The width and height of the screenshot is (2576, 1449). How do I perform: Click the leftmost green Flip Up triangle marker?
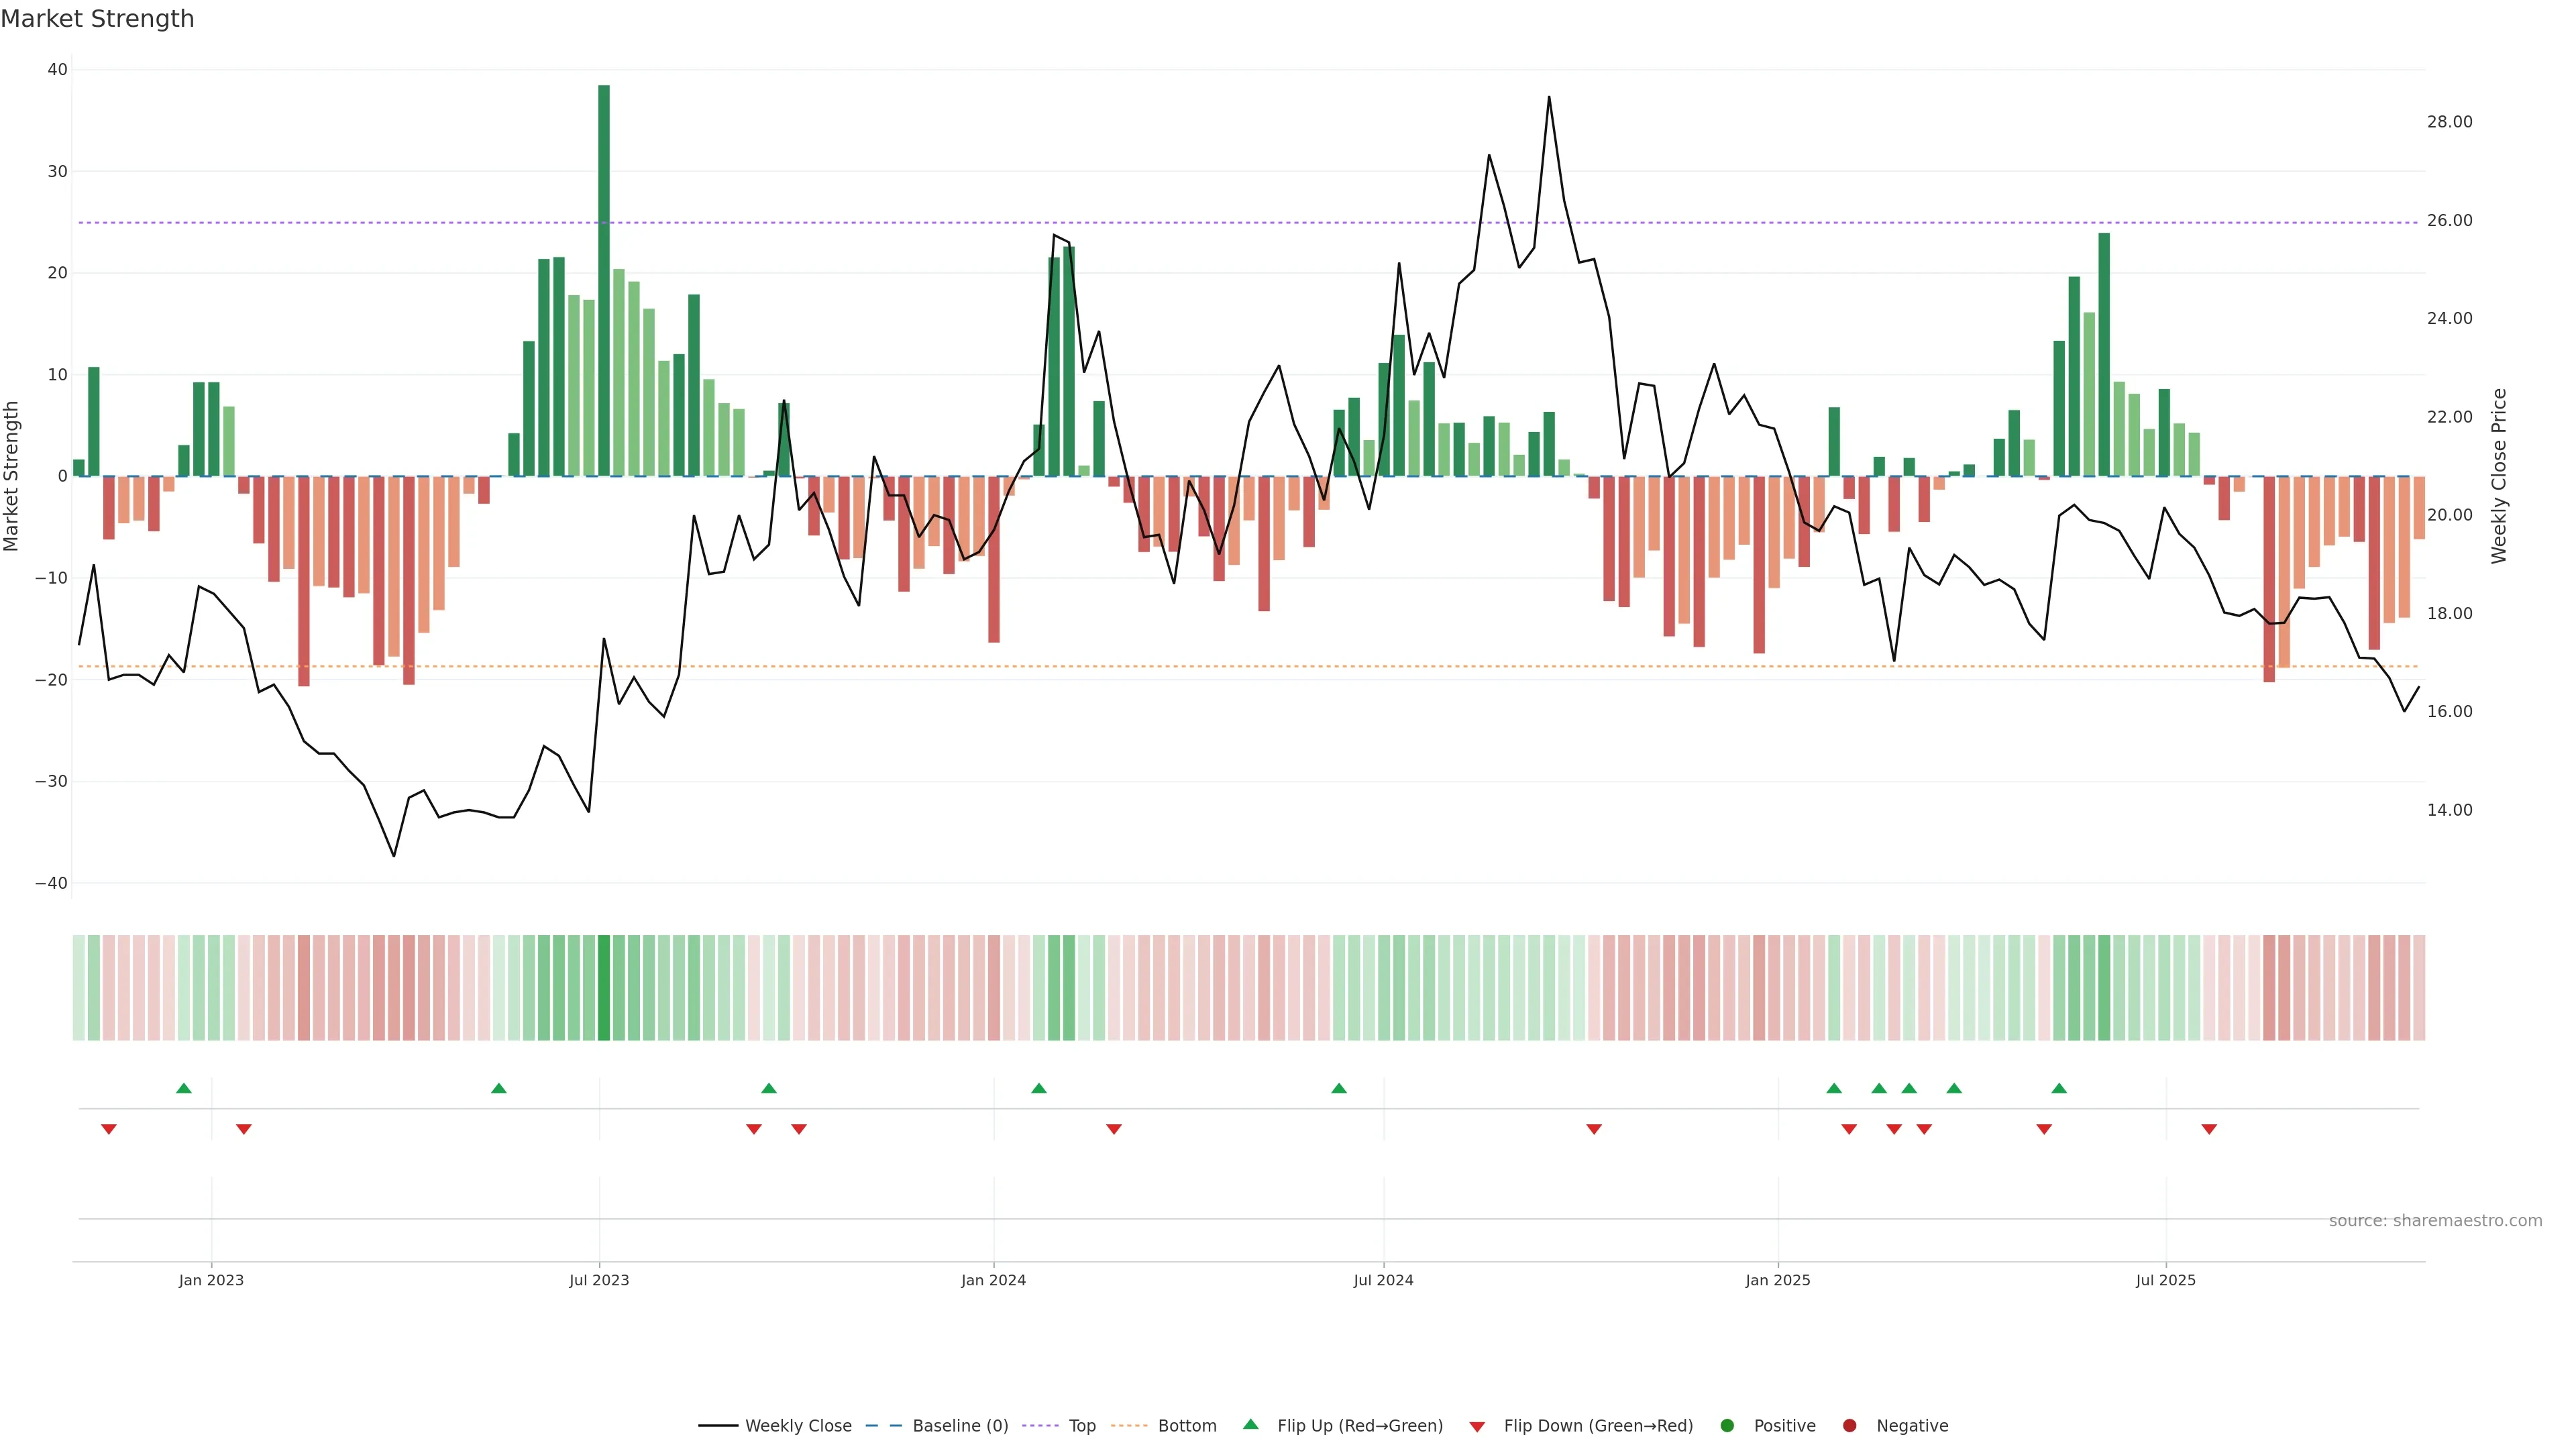click(x=184, y=1088)
